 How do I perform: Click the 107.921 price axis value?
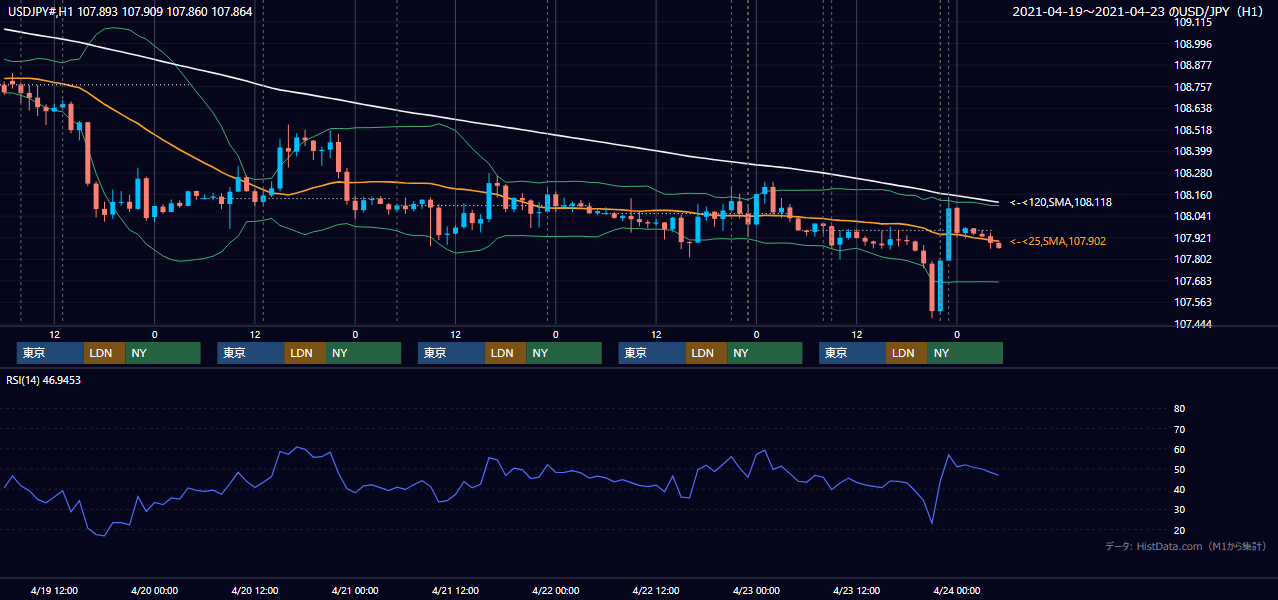(1193, 238)
